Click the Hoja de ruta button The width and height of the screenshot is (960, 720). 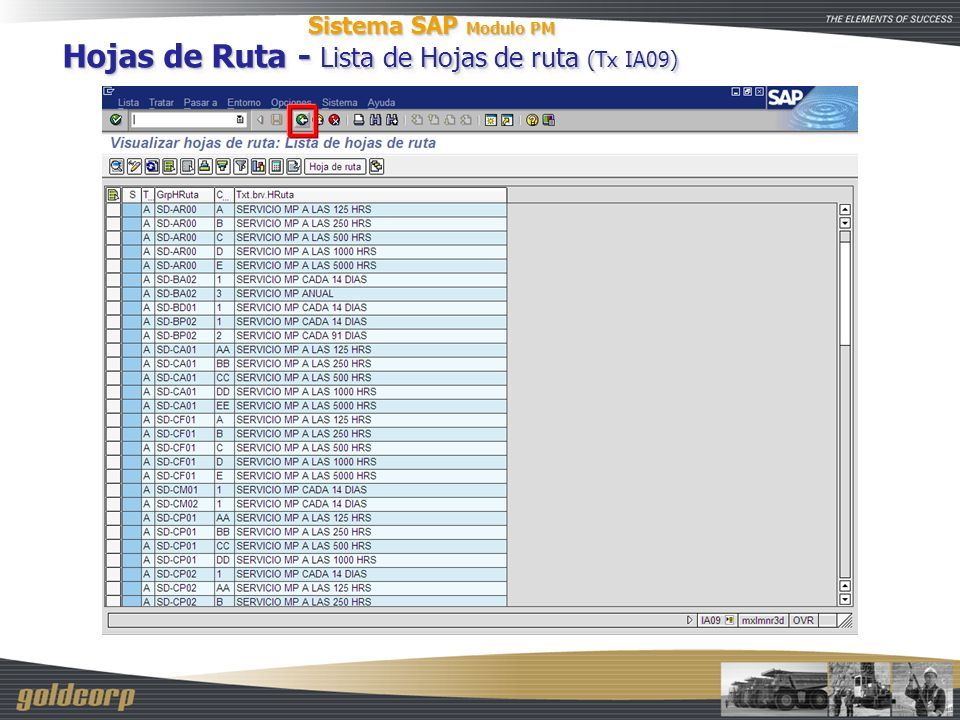[x=335, y=167]
